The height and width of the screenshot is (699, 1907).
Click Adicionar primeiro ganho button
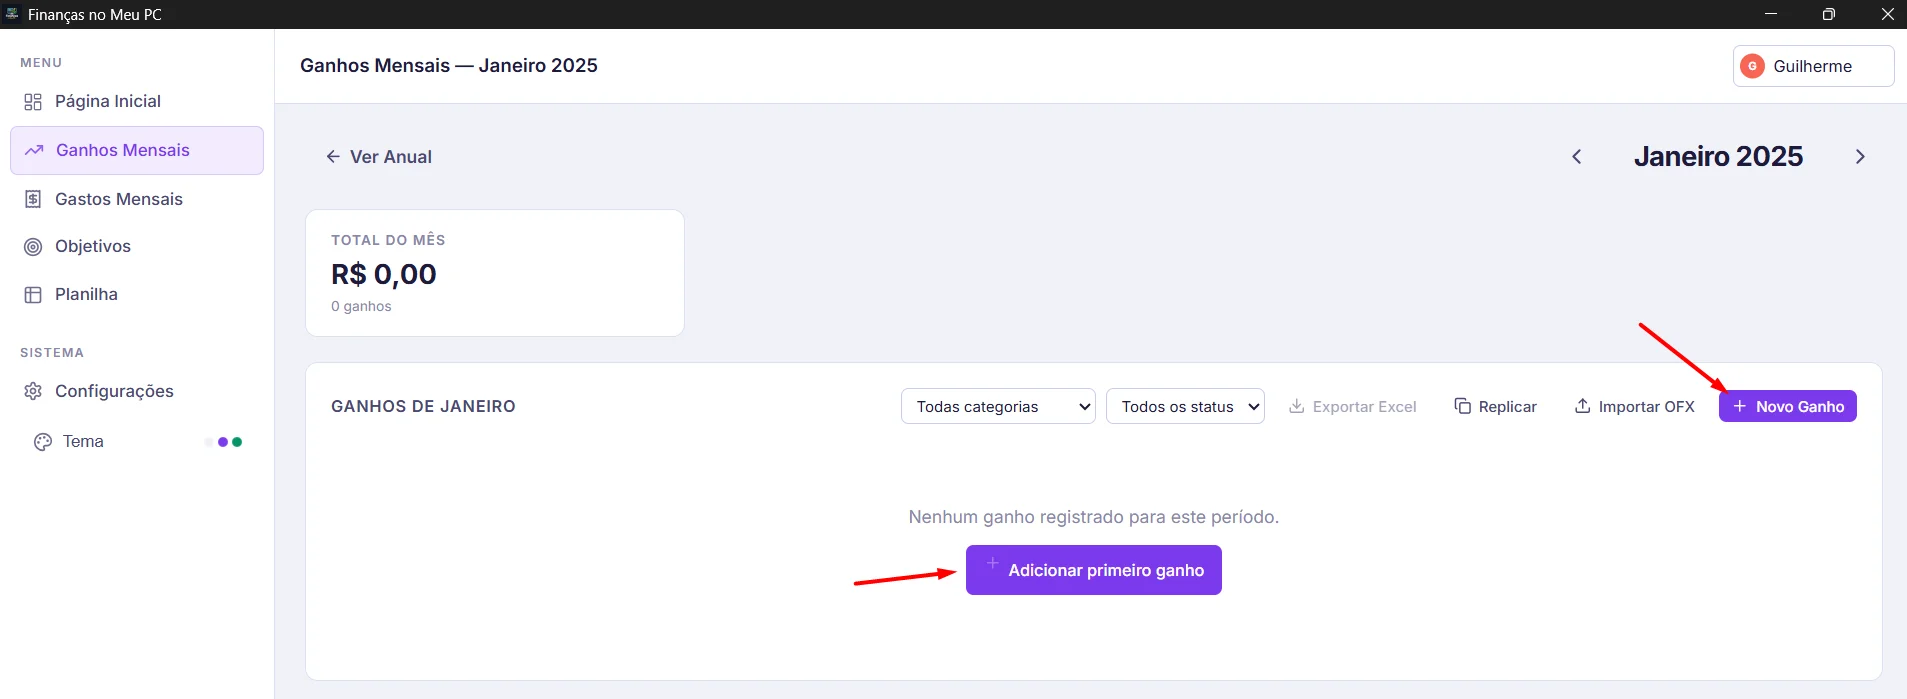[1094, 570]
